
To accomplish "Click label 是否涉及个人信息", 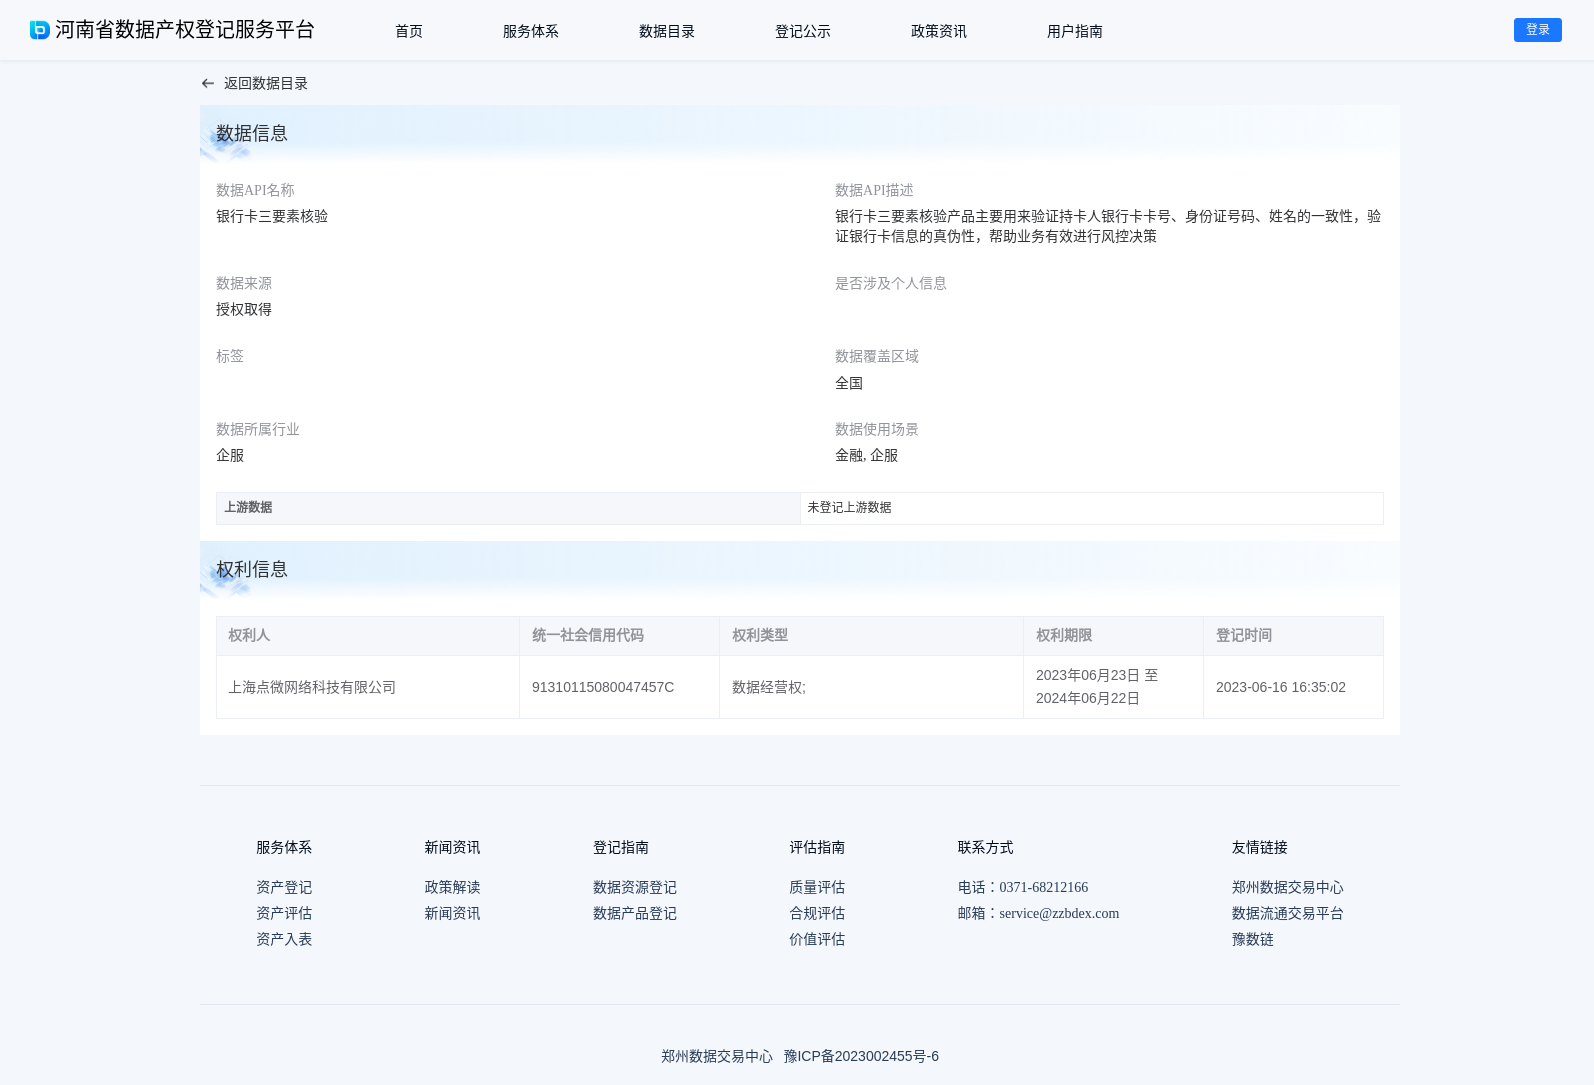I will 891,283.
